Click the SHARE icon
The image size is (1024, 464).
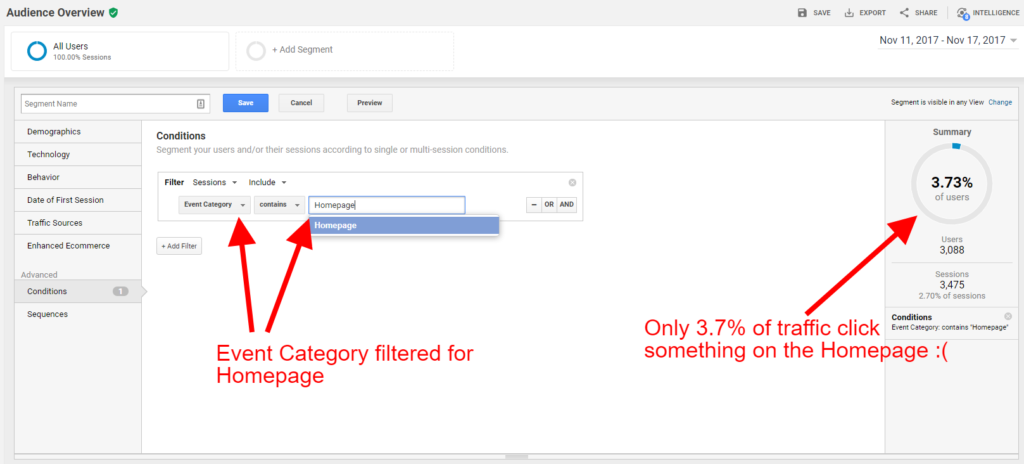click(904, 12)
